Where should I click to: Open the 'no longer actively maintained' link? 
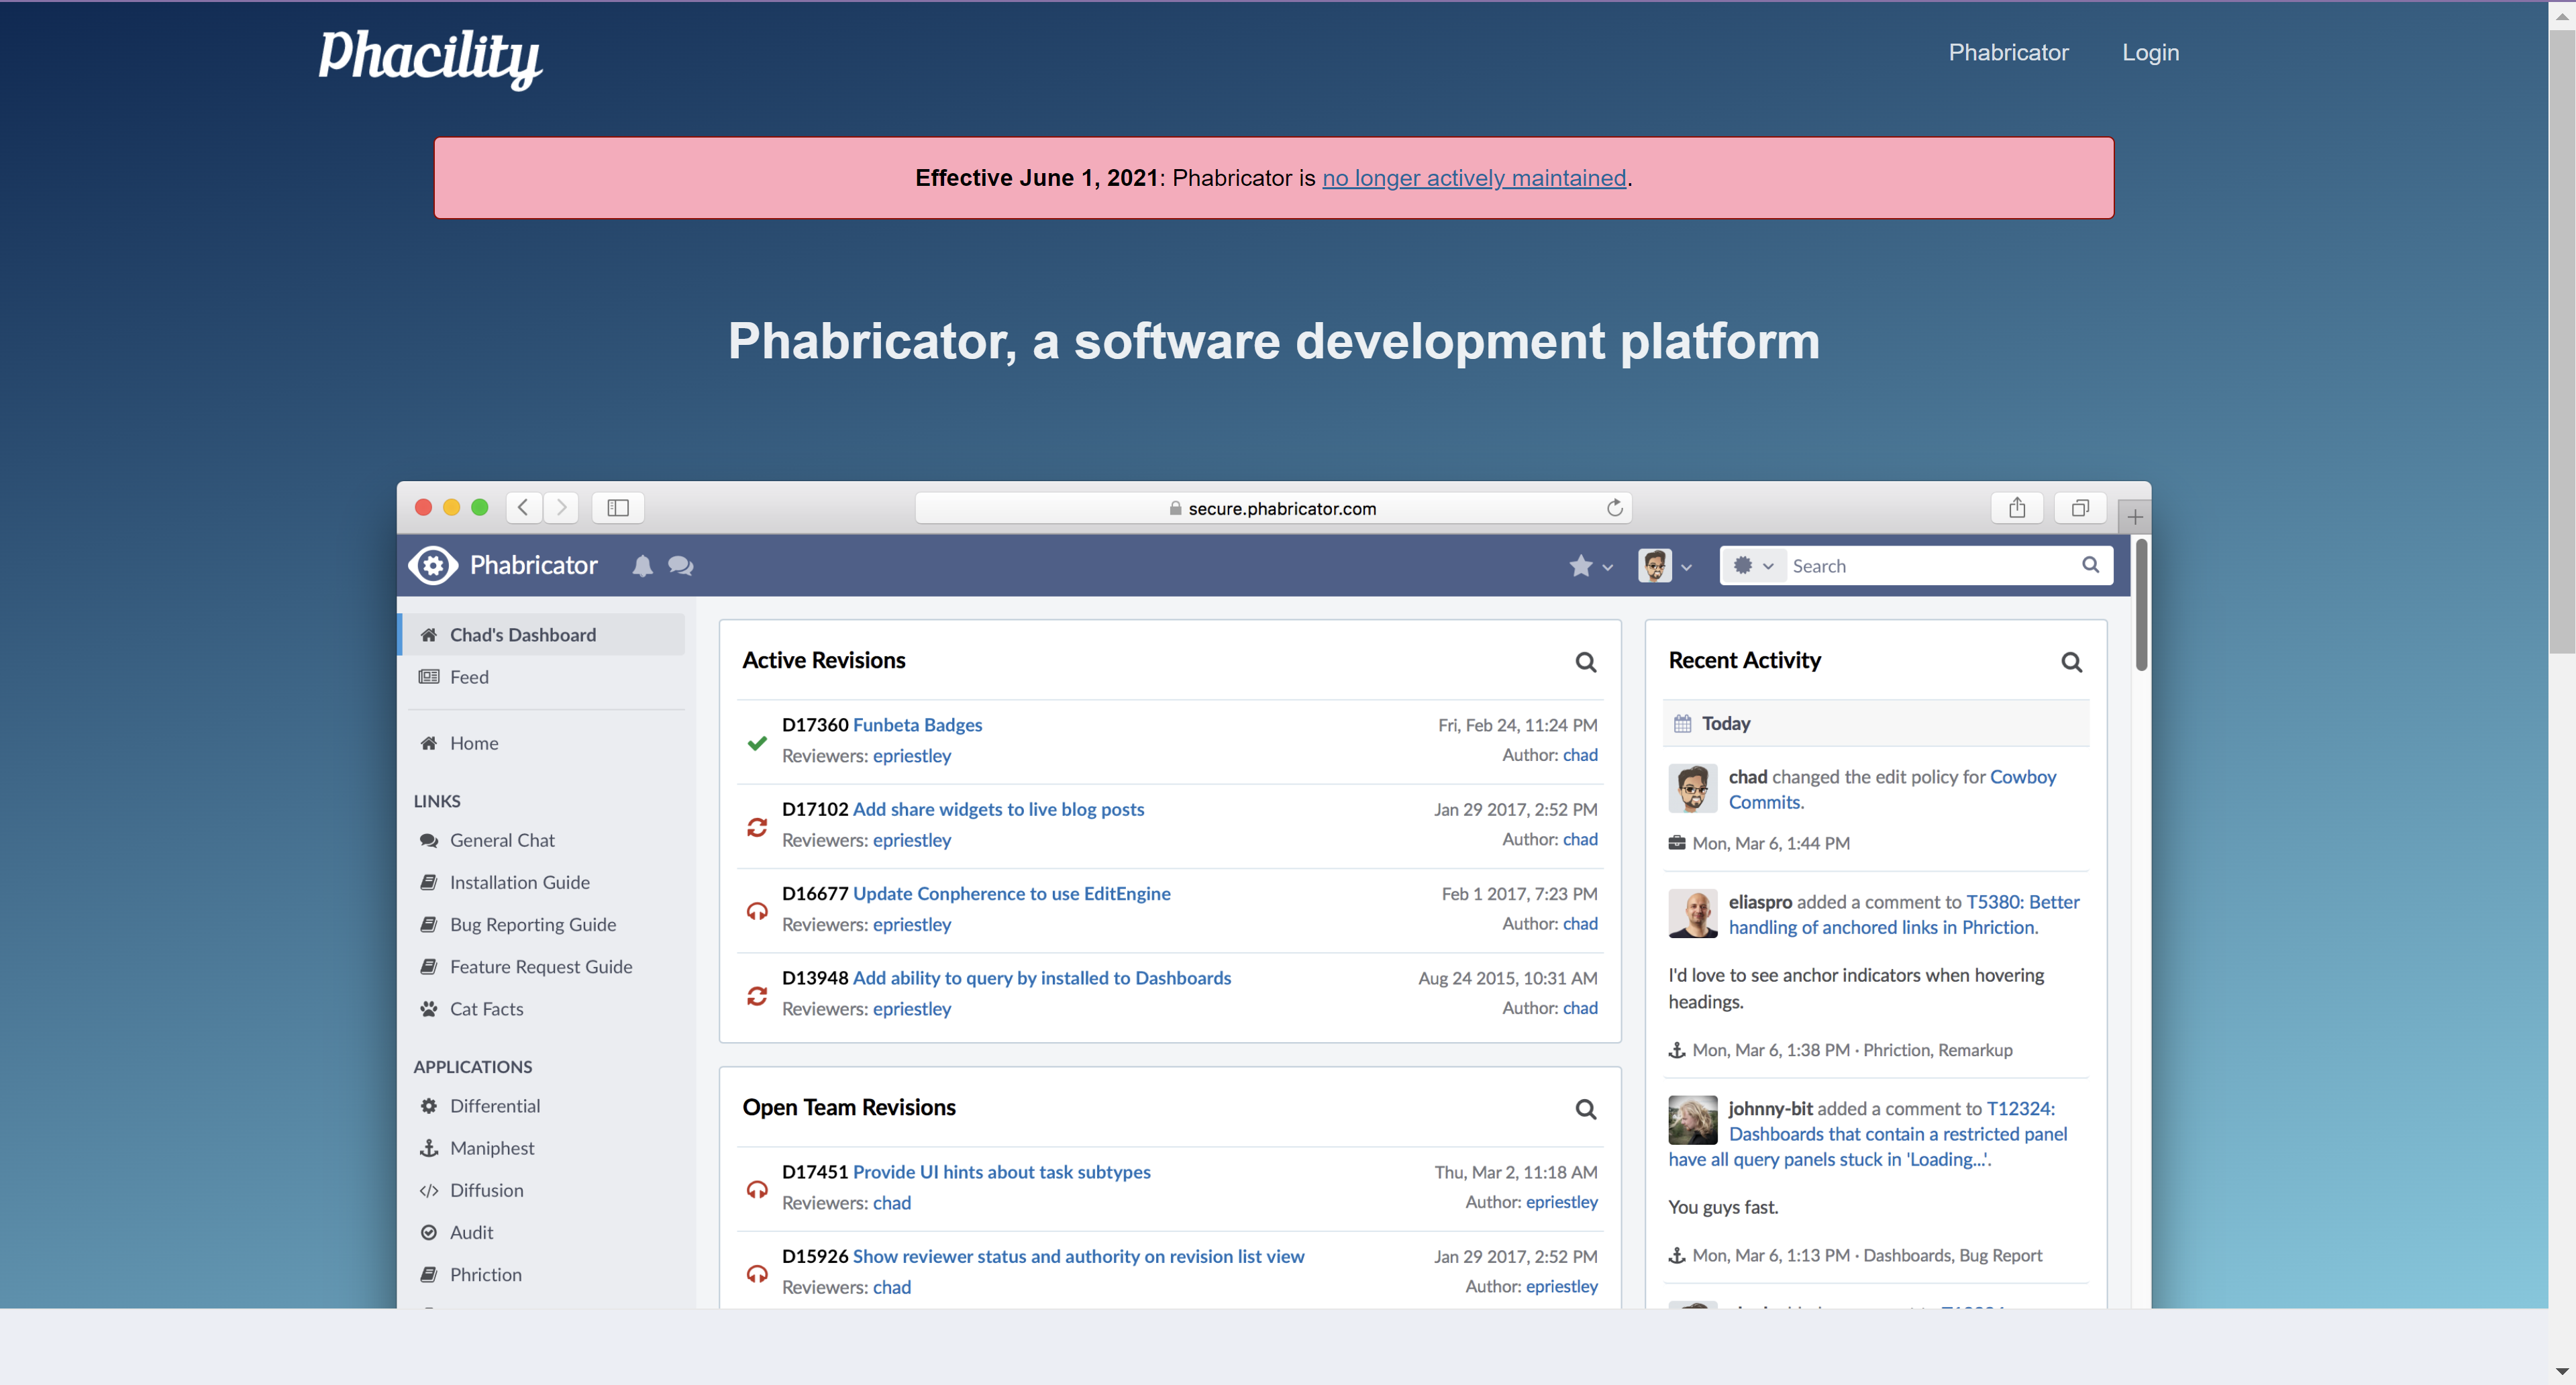point(1473,178)
